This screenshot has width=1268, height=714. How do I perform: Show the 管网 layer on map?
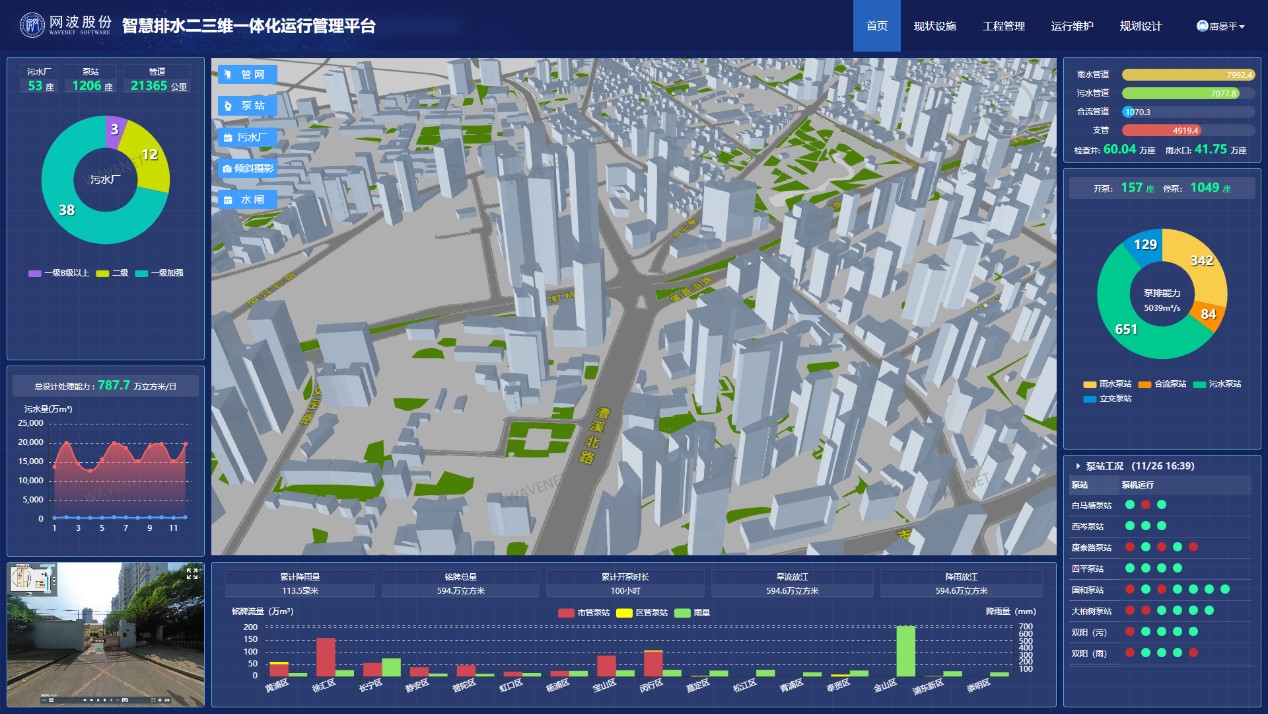pos(247,75)
